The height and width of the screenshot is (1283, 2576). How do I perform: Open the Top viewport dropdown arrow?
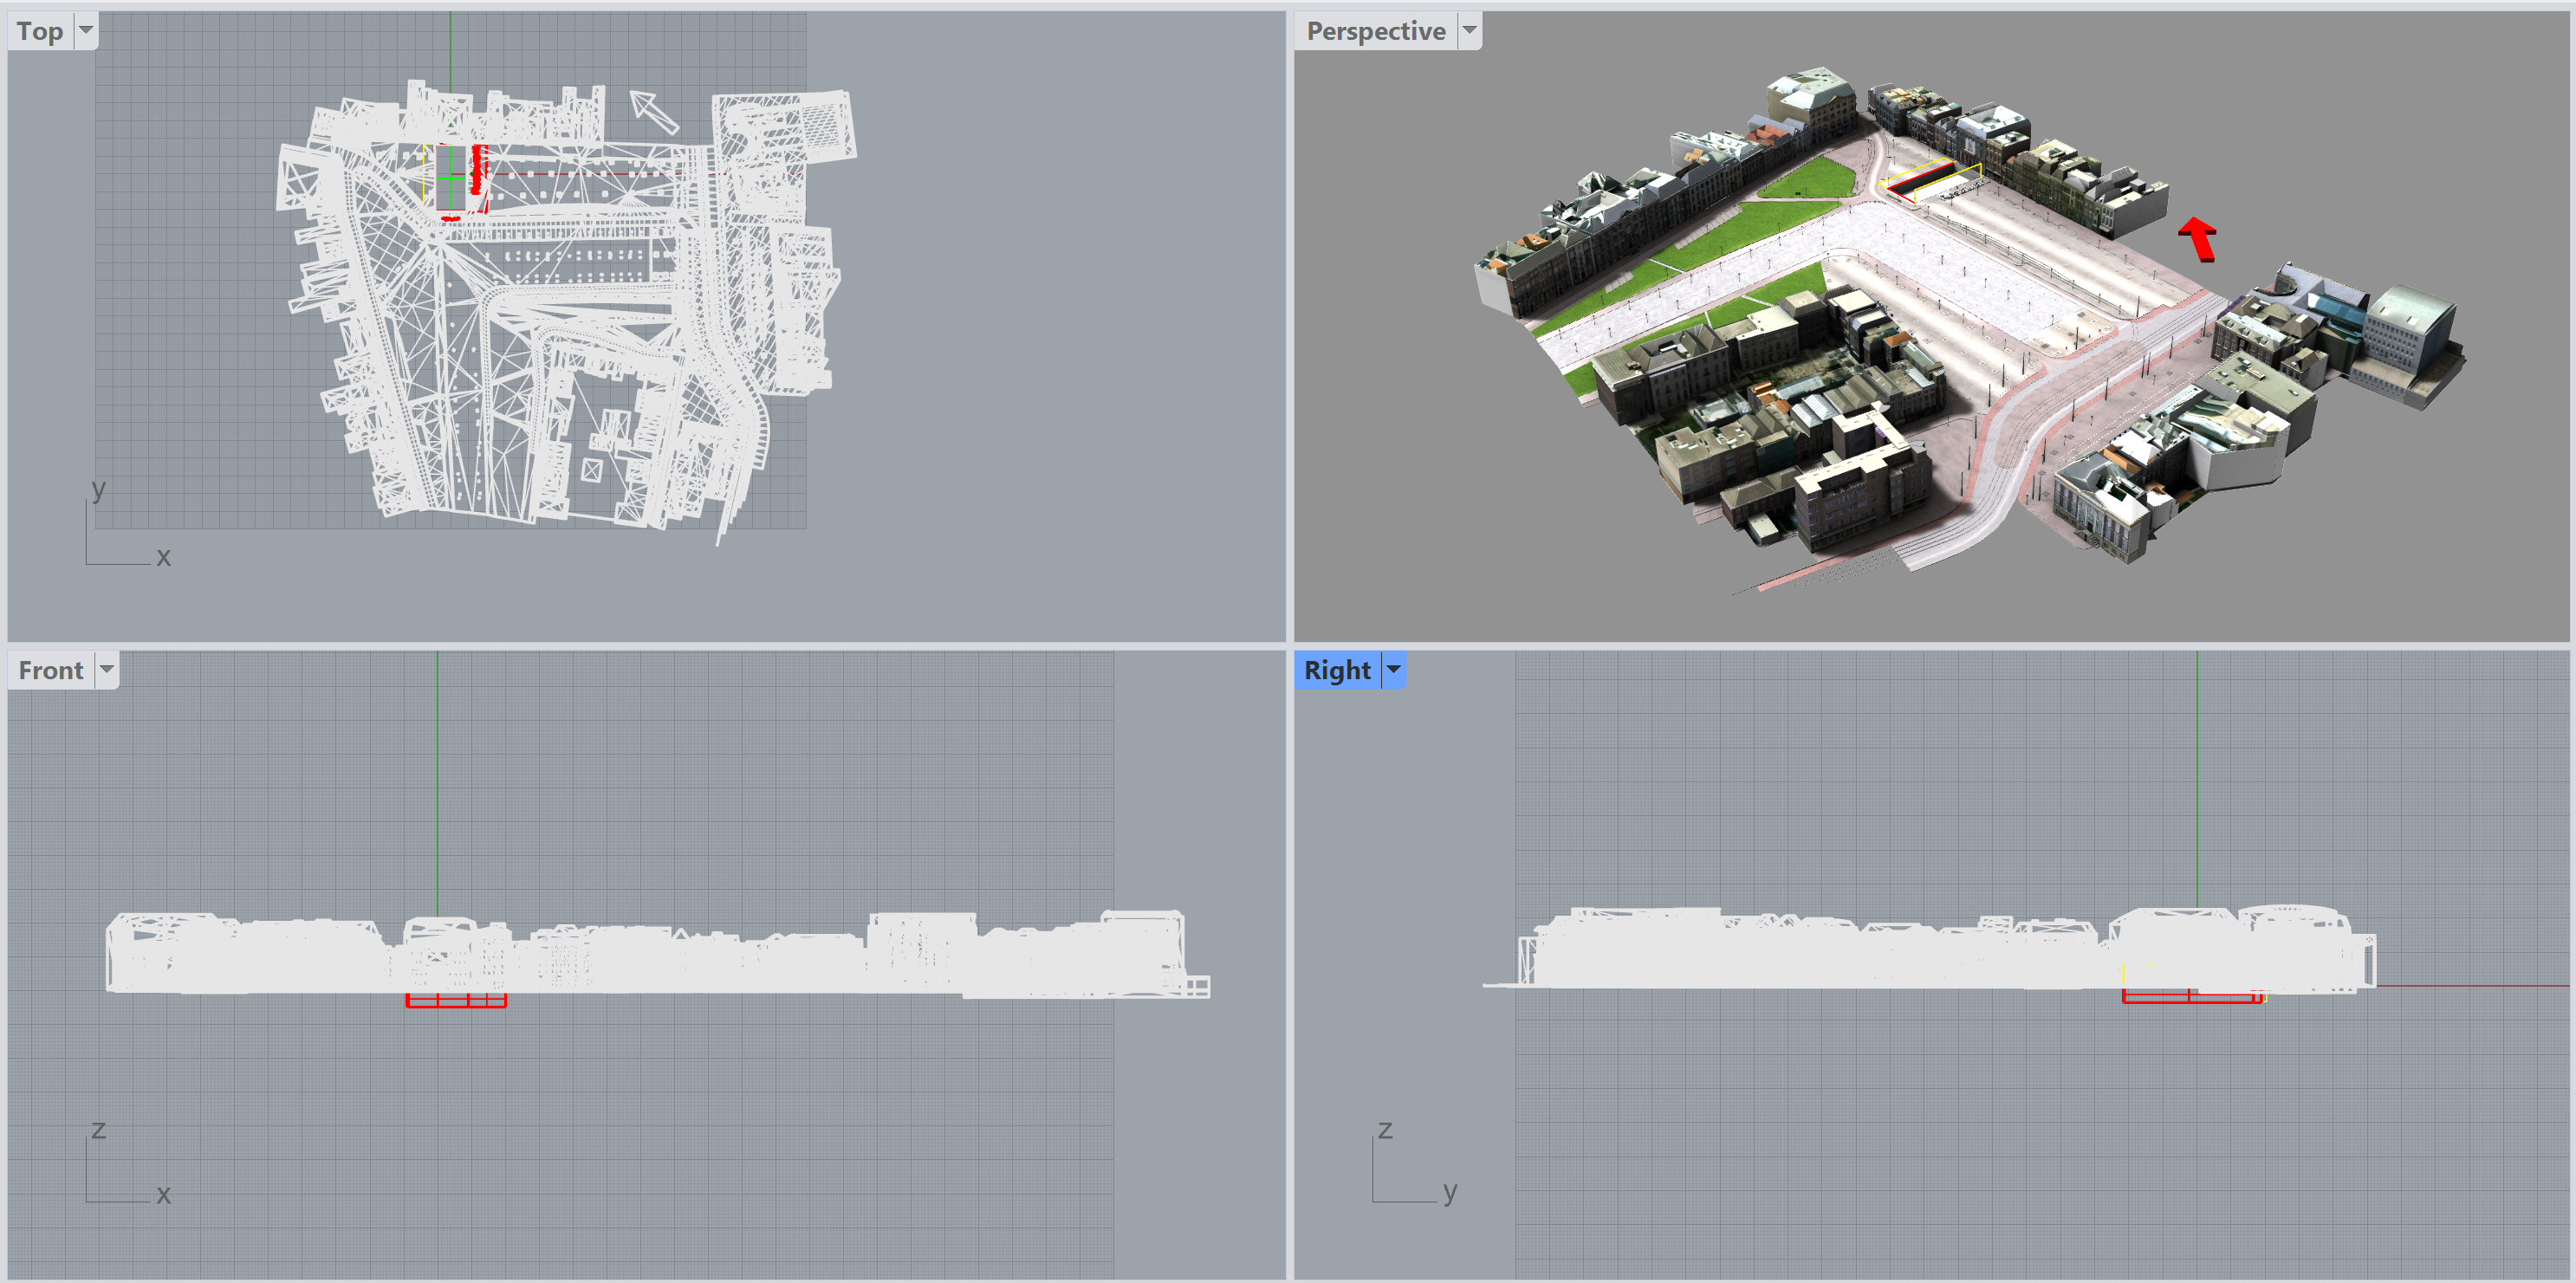(x=86, y=30)
